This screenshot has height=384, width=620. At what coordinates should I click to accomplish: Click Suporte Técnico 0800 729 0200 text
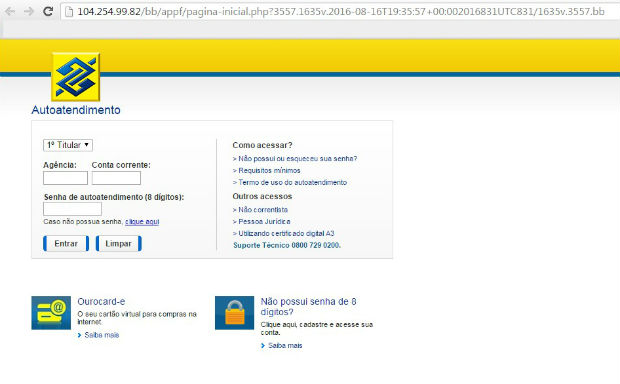(287, 245)
